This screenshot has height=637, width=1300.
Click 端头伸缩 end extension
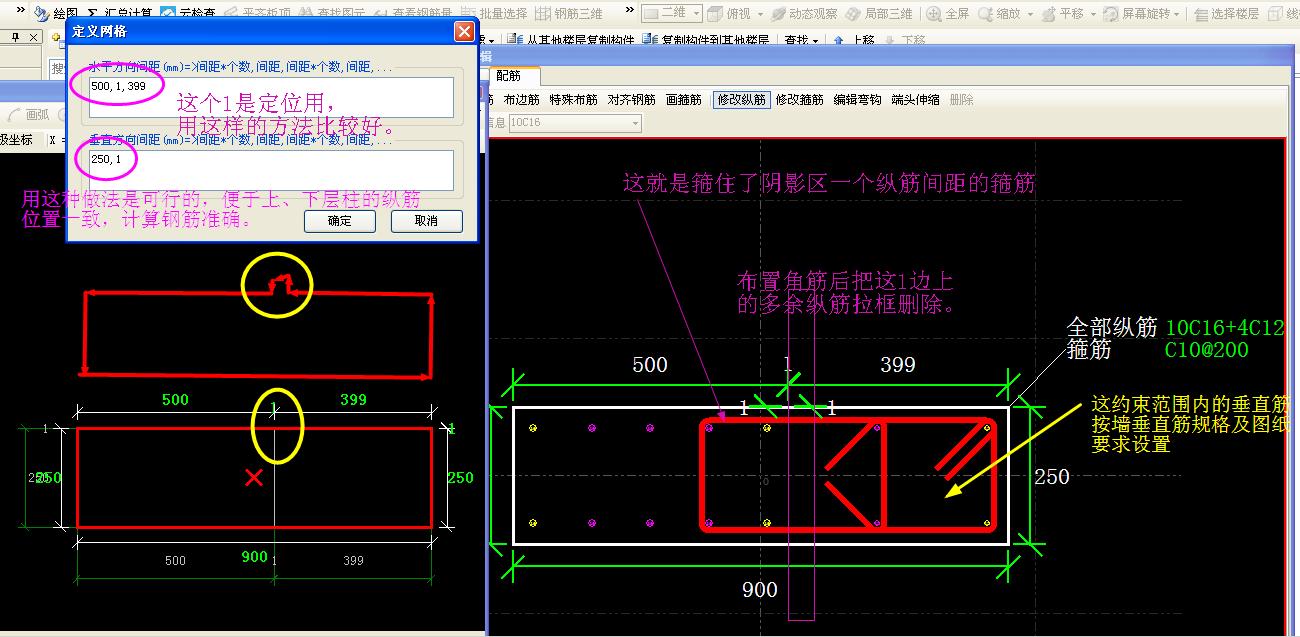point(916,100)
